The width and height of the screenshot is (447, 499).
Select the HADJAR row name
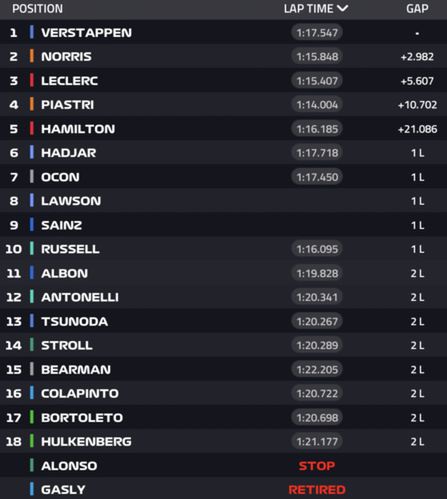pos(68,153)
